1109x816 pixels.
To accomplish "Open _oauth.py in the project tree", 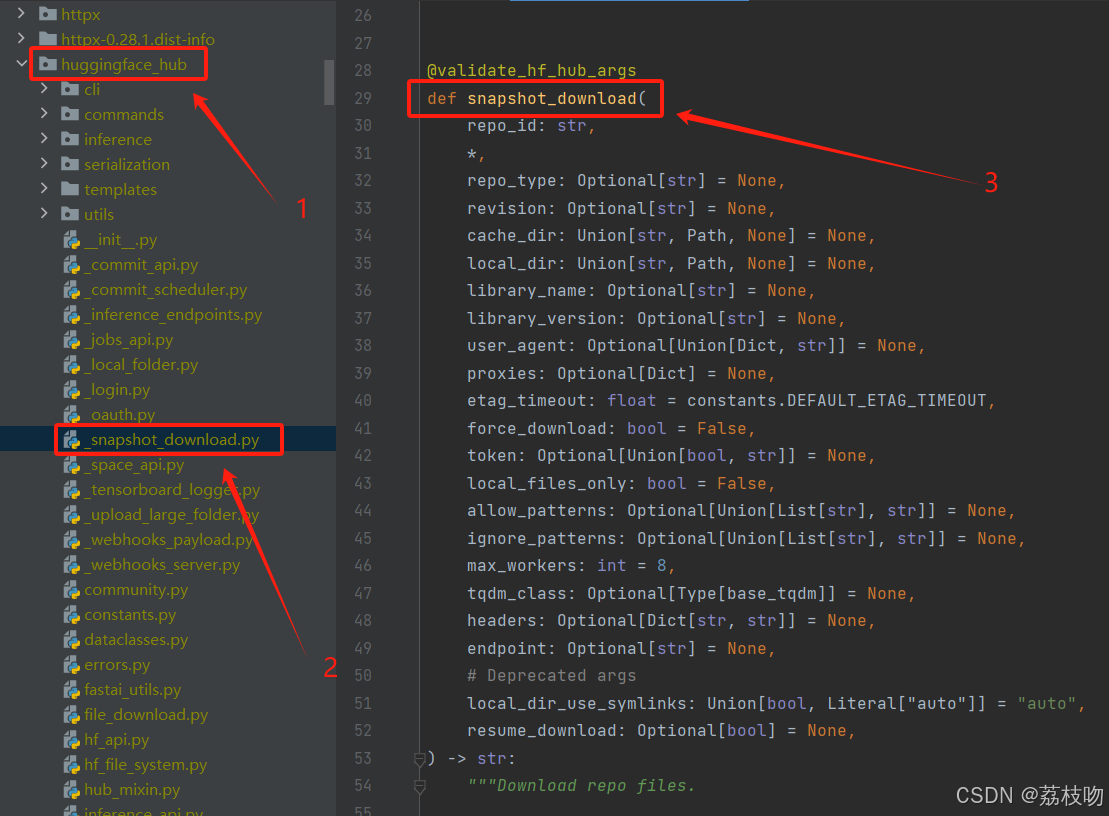I will [120, 415].
